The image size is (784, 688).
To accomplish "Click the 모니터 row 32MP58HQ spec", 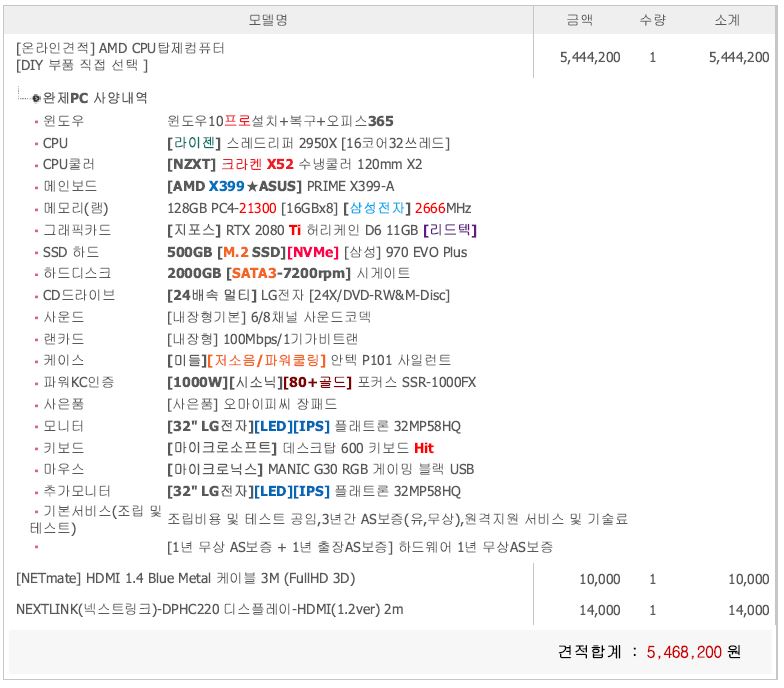I will point(314,426).
